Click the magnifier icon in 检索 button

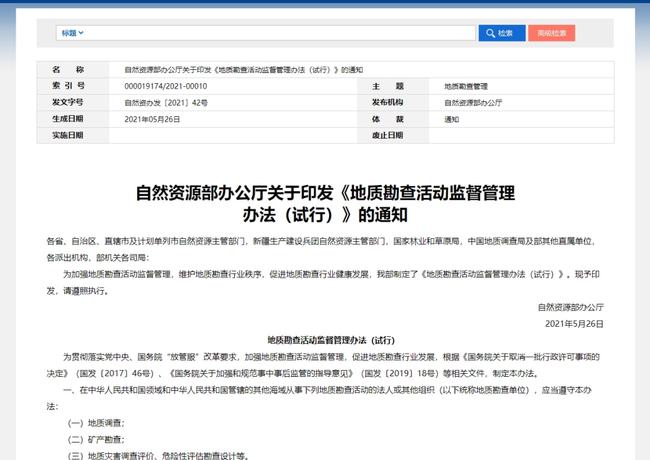[x=491, y=33]
